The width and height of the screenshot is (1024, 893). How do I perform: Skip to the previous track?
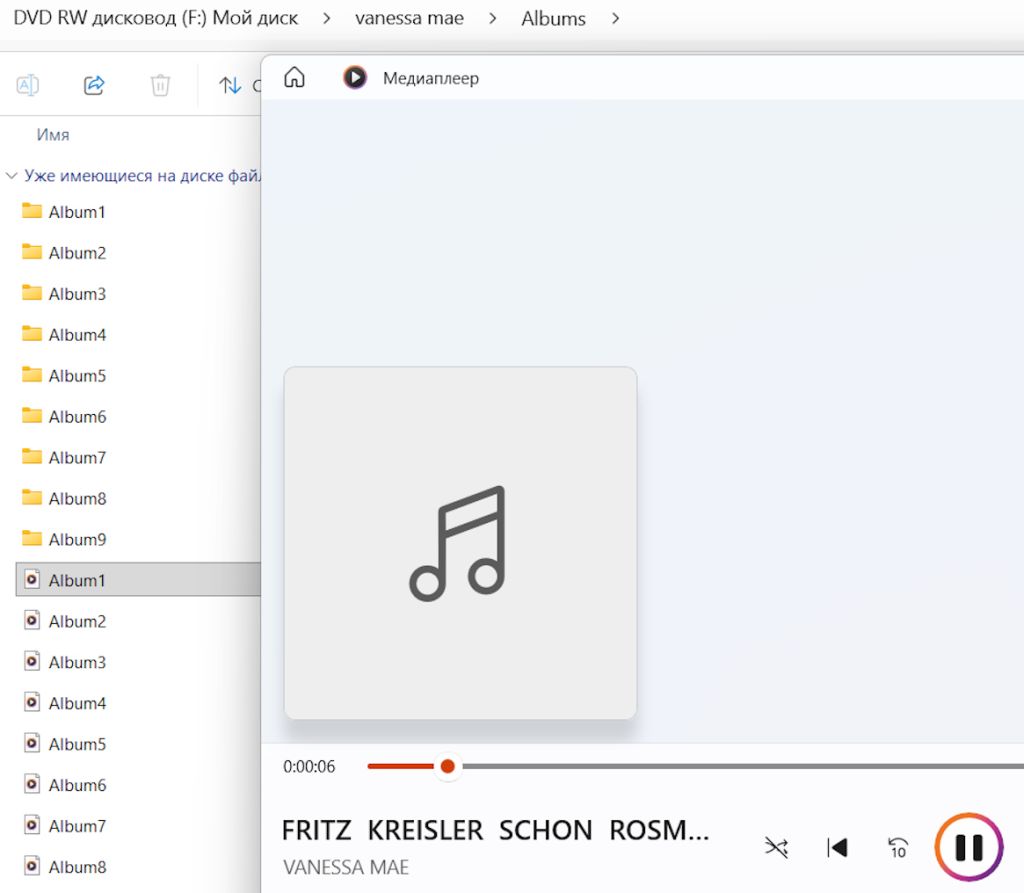837,848
